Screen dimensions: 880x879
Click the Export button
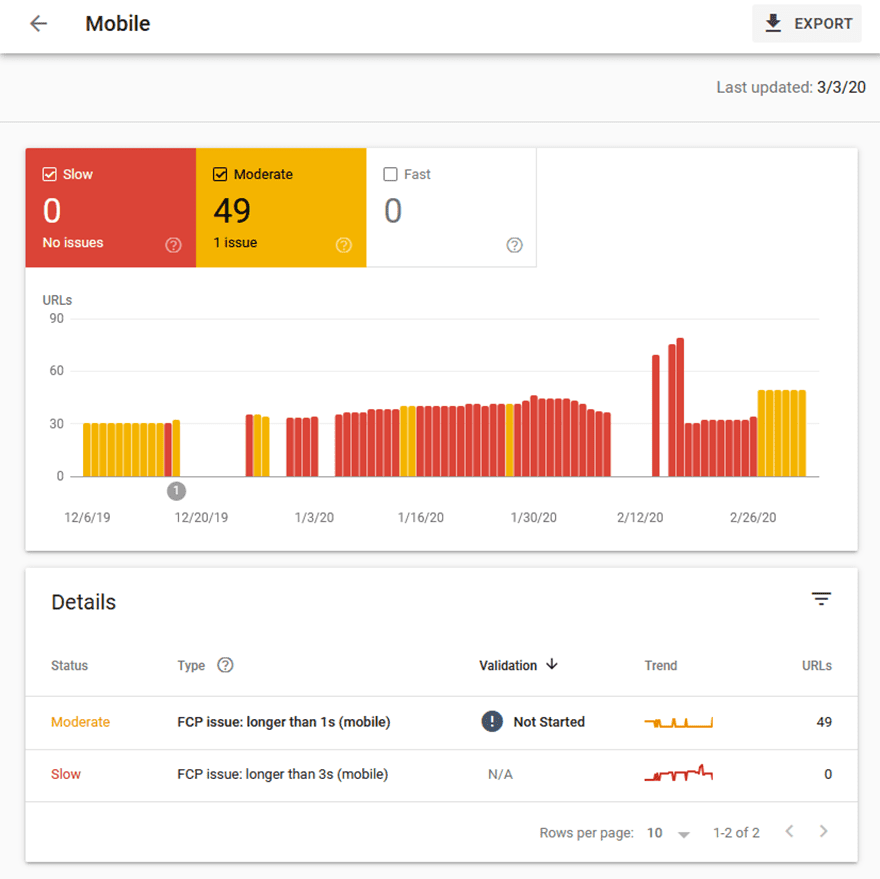(x=807, y=24)
